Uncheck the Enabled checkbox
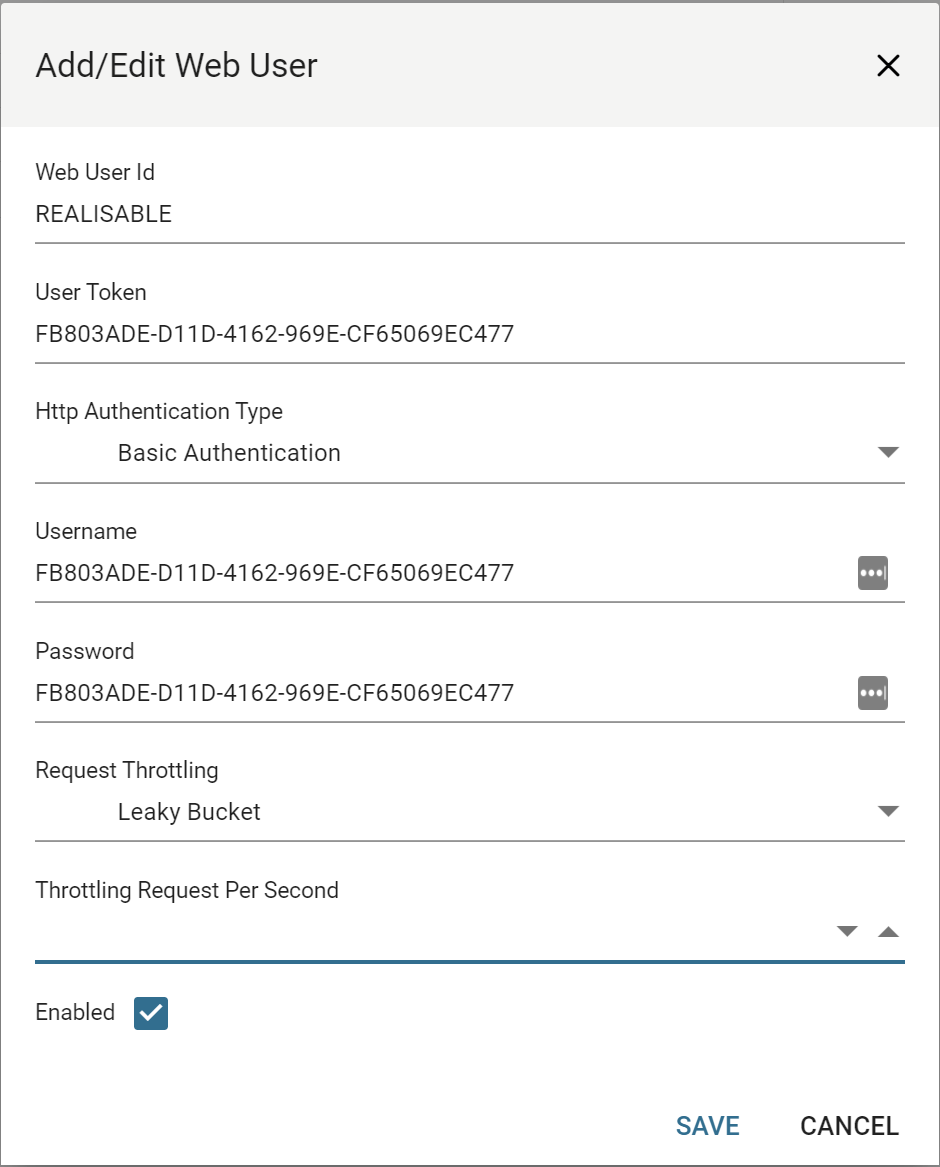This screenshot has width=940, height=1167. click(x=151, y=1013)
